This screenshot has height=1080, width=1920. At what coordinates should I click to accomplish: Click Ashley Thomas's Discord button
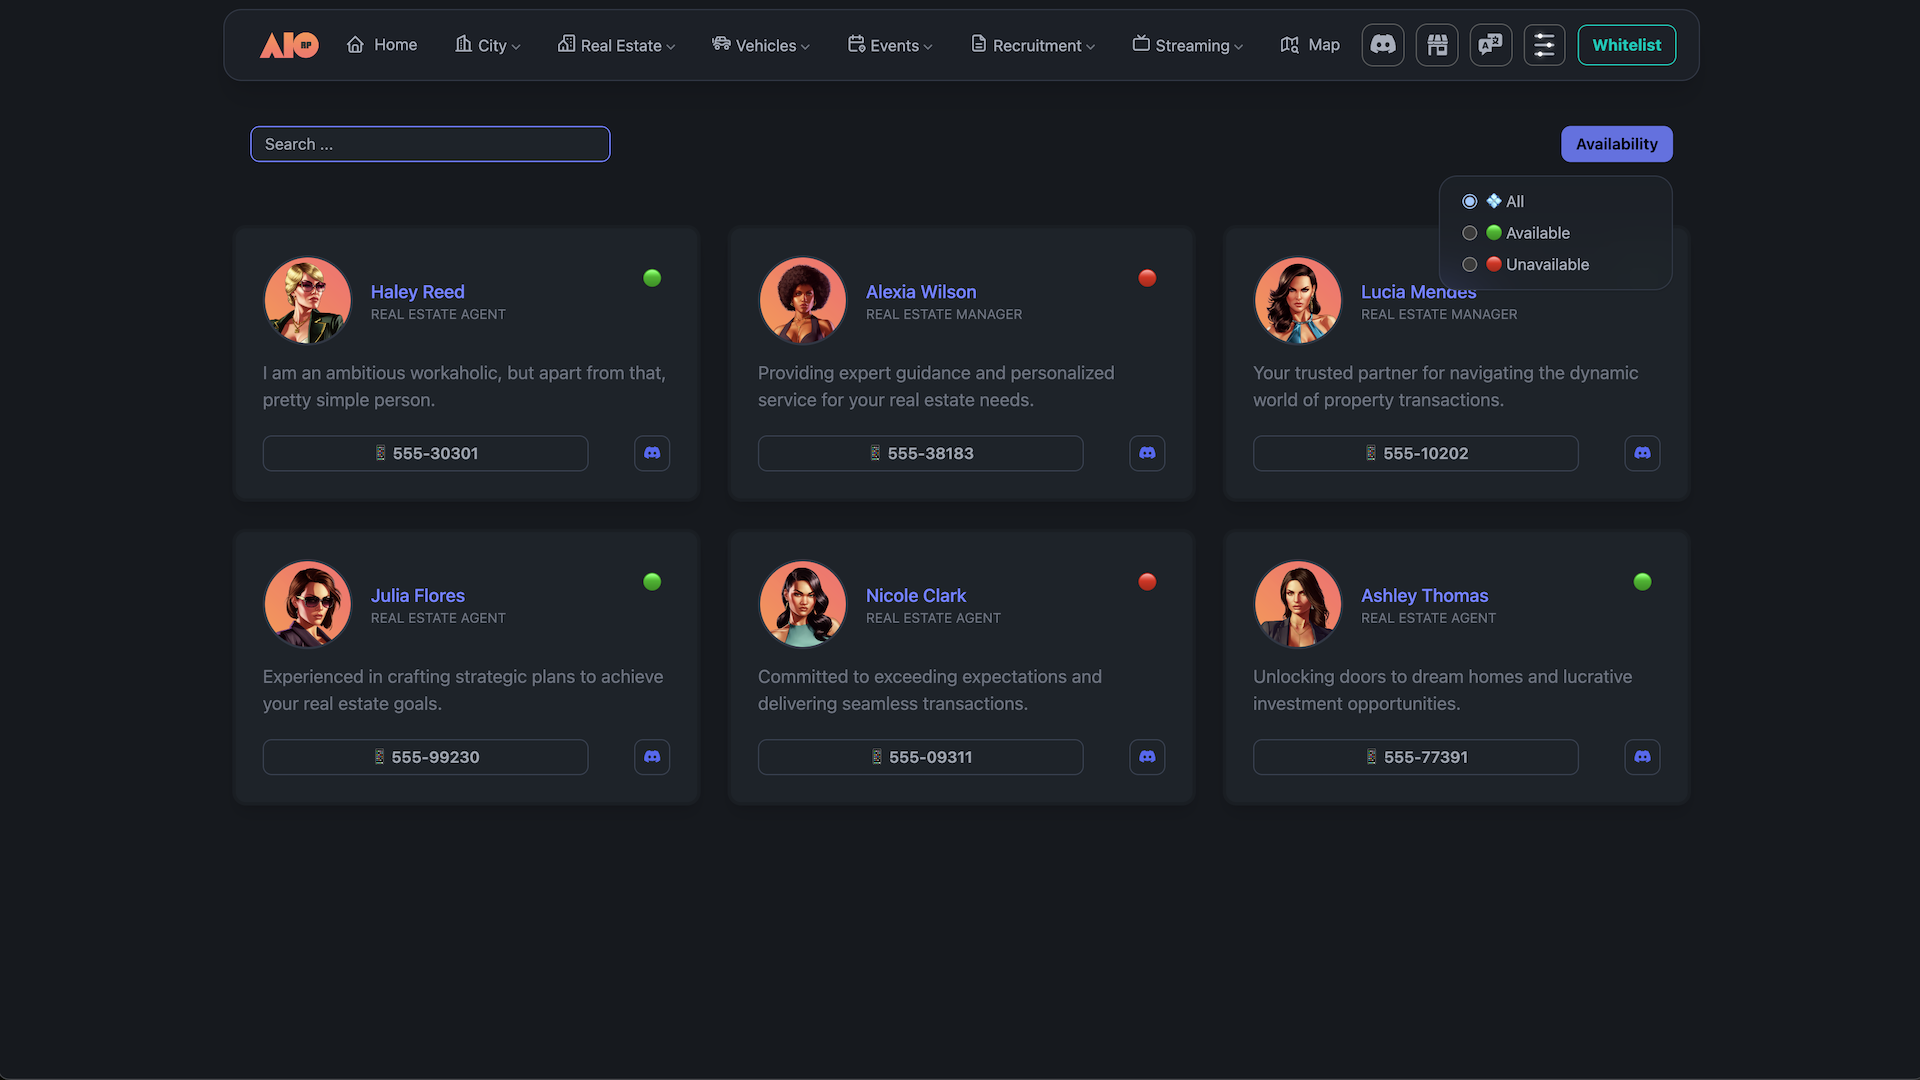tap(1642, 757)
